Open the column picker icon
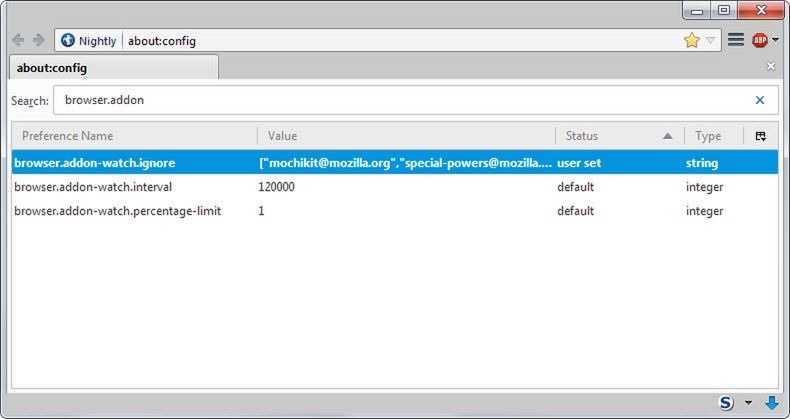Viewport: 790px width, 419px height. pyautogui.click(x=761, y=136)
